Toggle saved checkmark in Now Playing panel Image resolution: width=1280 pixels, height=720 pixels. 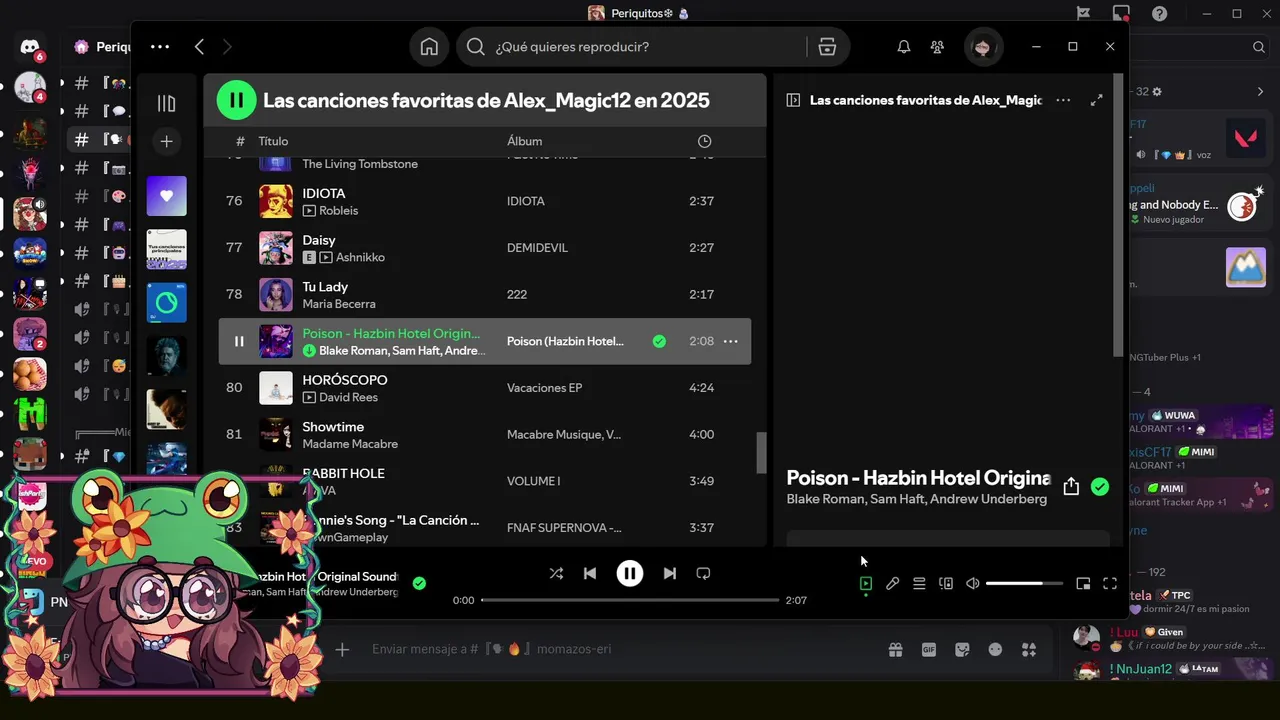(x=1100, y=487)
